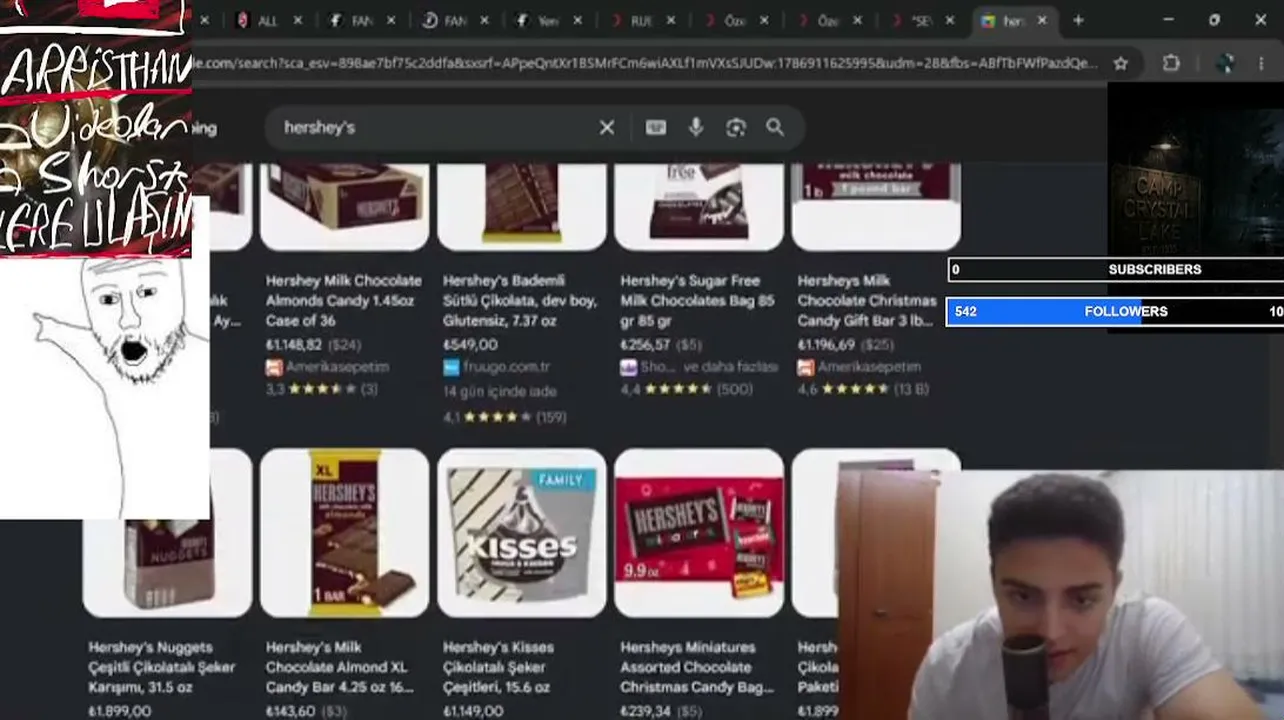Open Hershey Milk Chocolate Almonds Candy product image
The width and height of the screenshot is (1284, 720).
tap(344, 206)
